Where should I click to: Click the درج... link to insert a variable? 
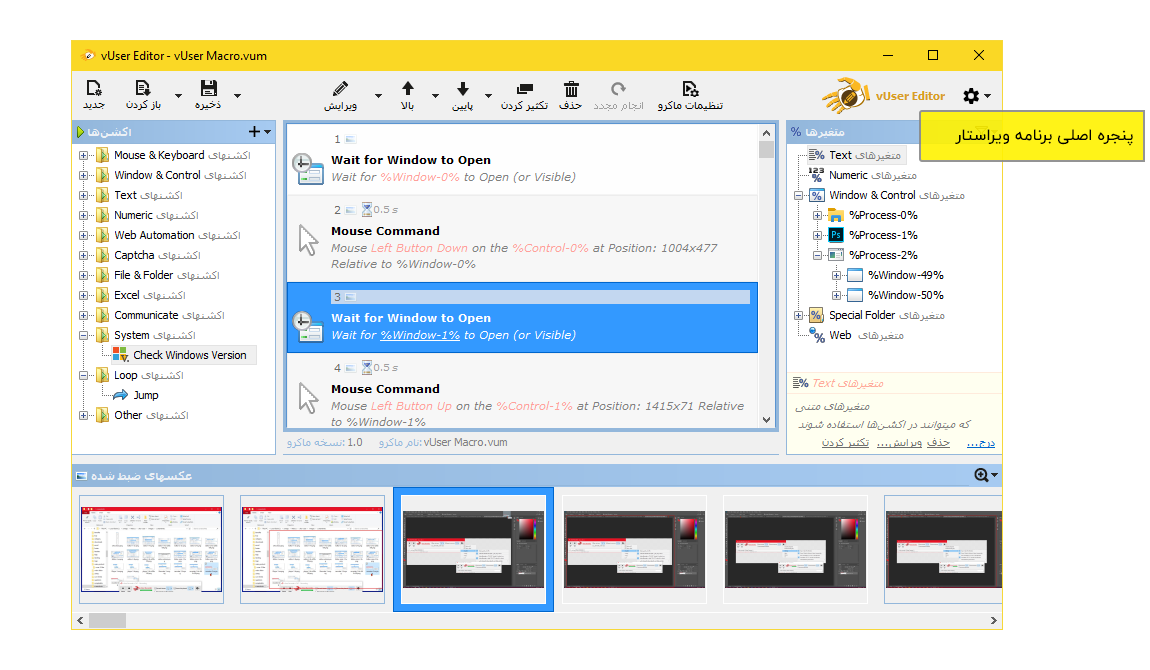(x=980, y=441)
